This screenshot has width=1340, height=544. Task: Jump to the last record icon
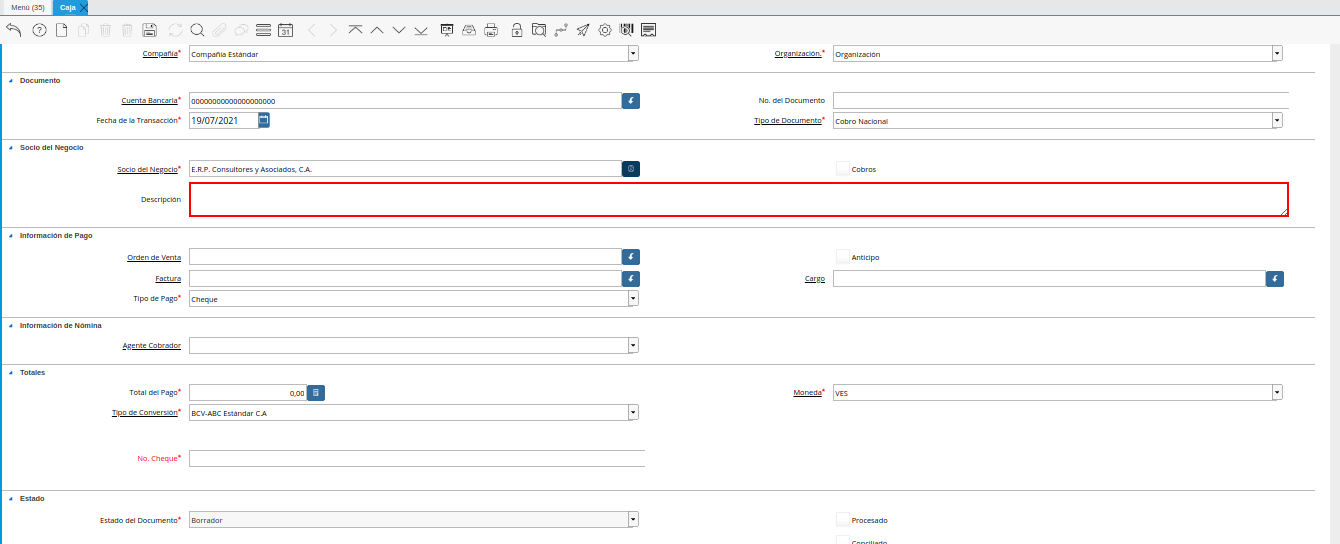pyautogui.click(x=421, y=30)
